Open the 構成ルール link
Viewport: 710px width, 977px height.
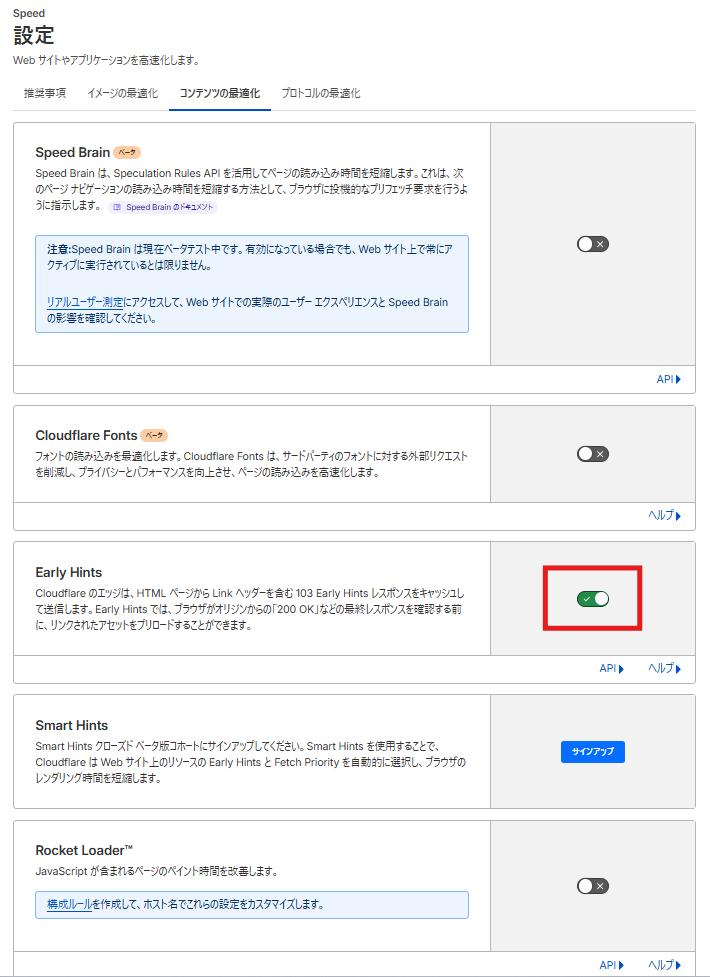[x=70, y=904]
